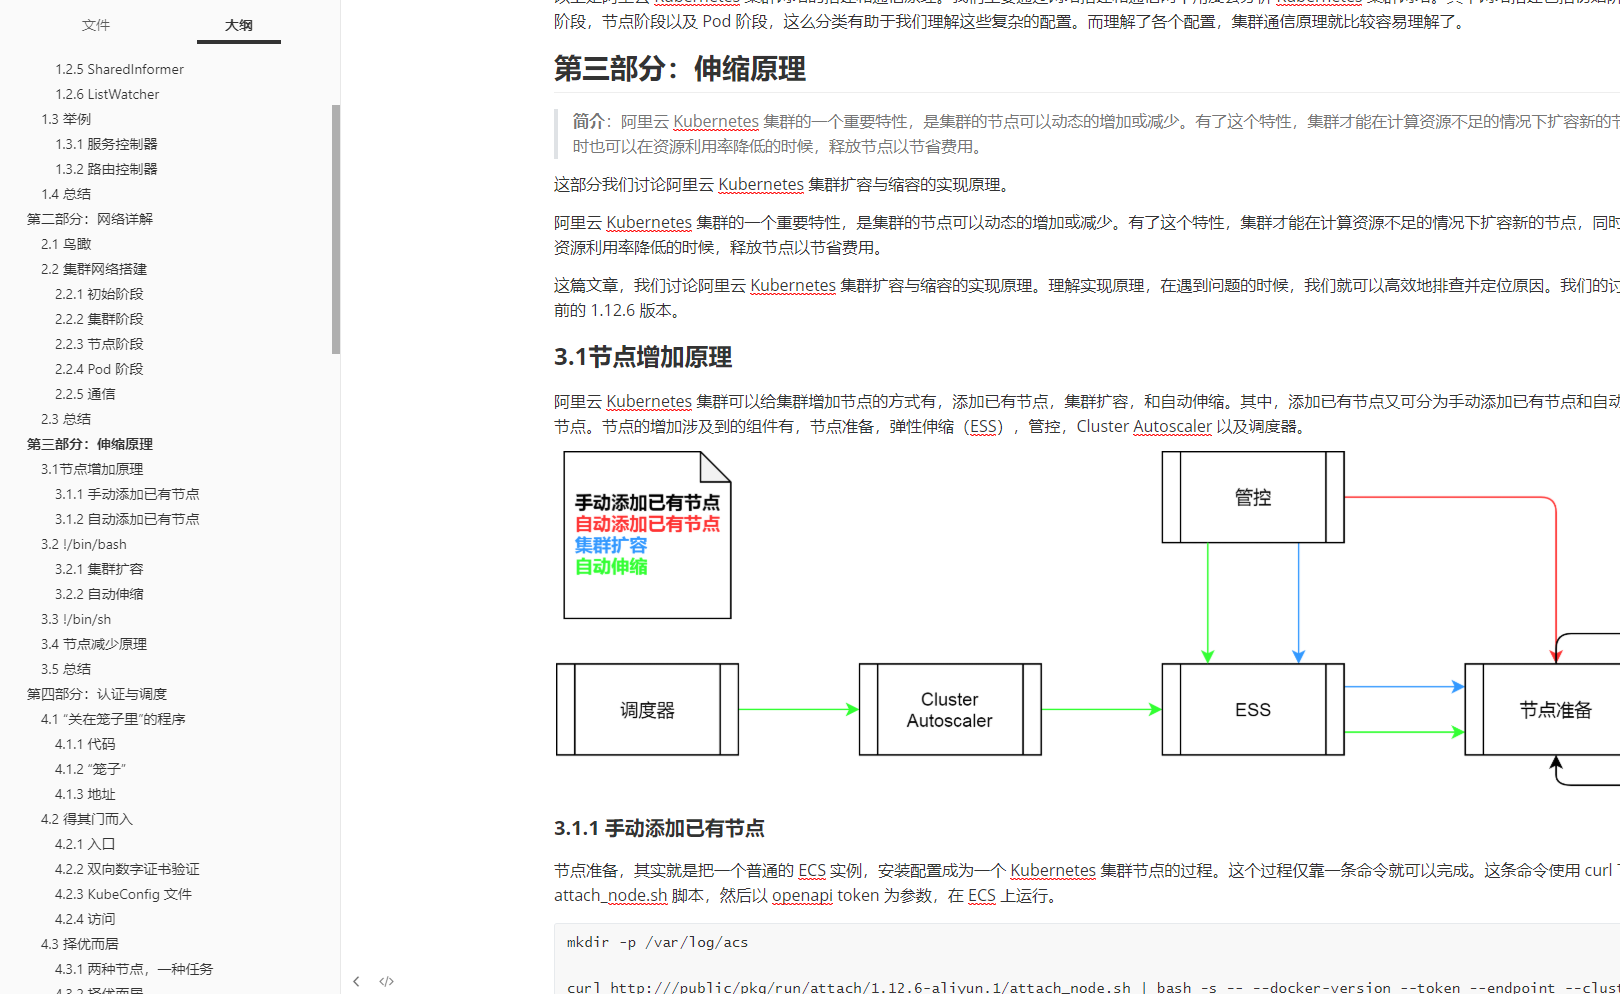Open outline entry 3.2.1 集群扩容
The width and height of the screenshot is (1620, 994).
coord(99,569)
